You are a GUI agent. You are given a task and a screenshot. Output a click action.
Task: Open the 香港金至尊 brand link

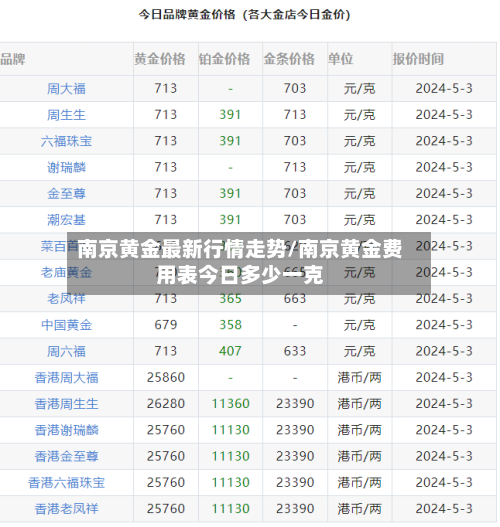point(66,456)
